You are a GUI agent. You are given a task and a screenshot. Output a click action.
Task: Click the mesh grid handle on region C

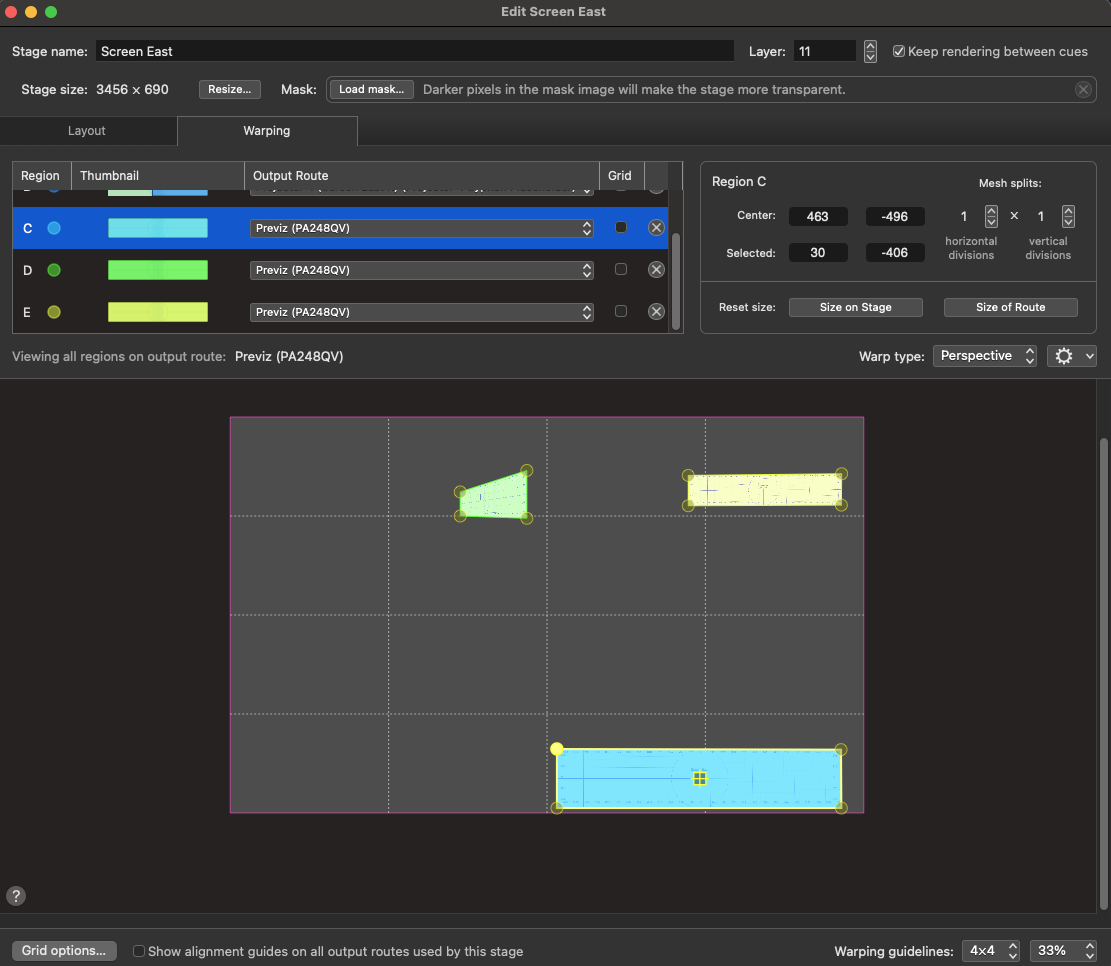[x=699, y=777]
